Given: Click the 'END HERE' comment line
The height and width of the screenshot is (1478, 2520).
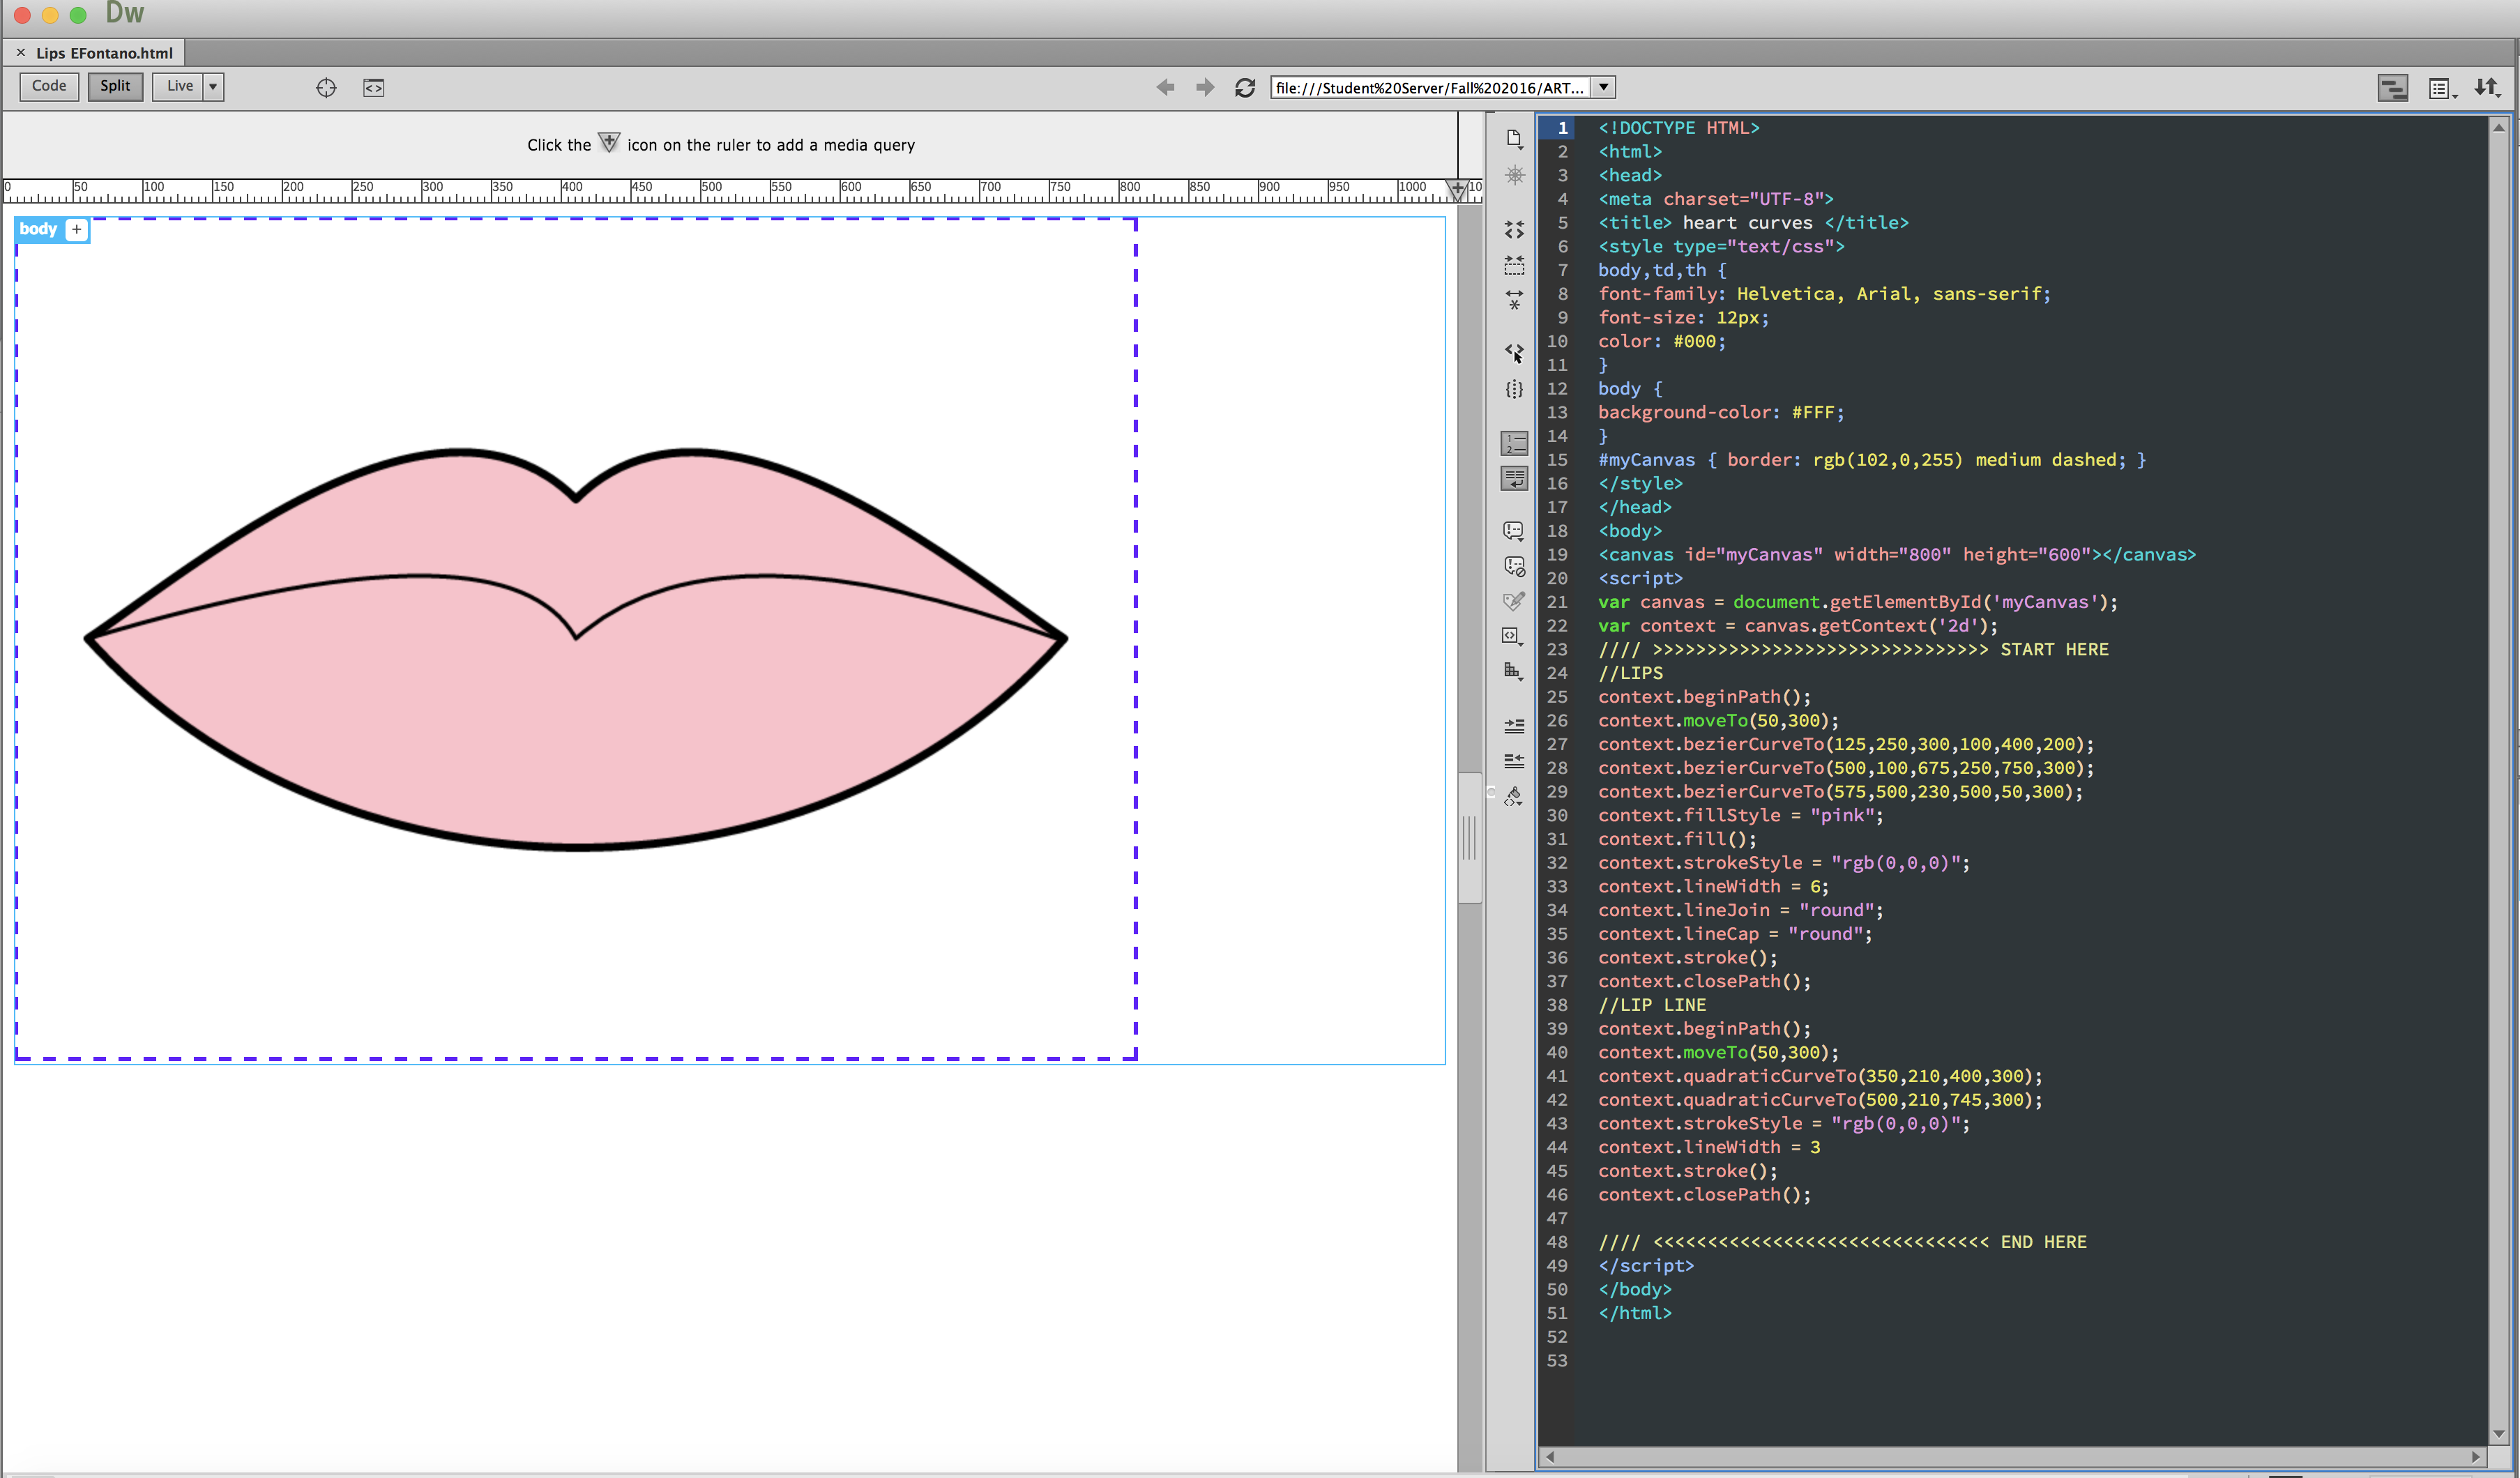Looking at the screenshot, I should (x=1842, y=1242).
